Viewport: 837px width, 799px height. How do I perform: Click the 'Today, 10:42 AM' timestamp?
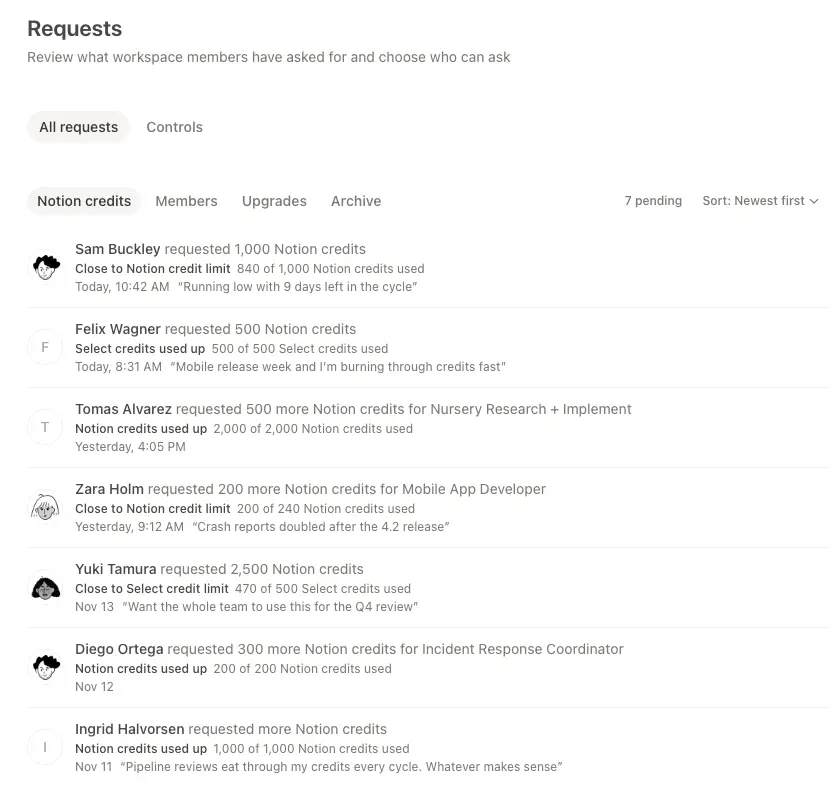[x=122, y=287]
